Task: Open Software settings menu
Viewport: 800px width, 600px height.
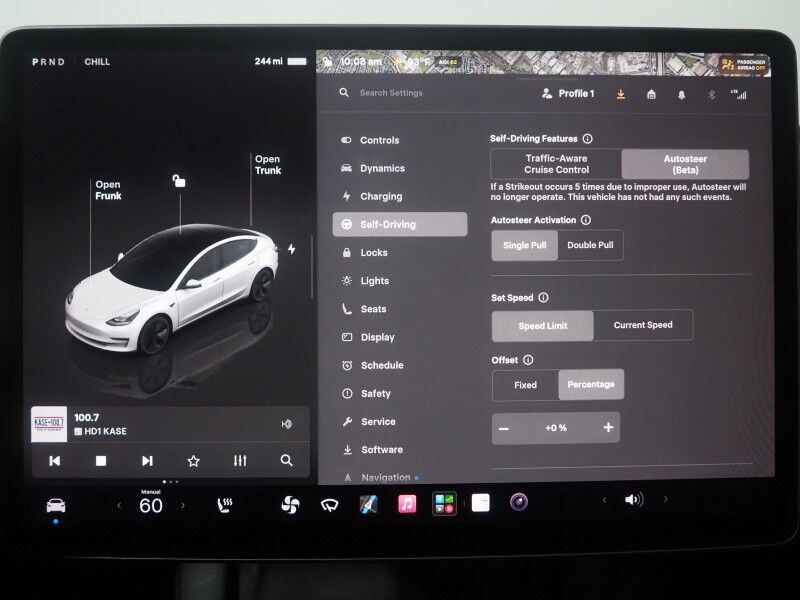Action: (x=400, y=449)
